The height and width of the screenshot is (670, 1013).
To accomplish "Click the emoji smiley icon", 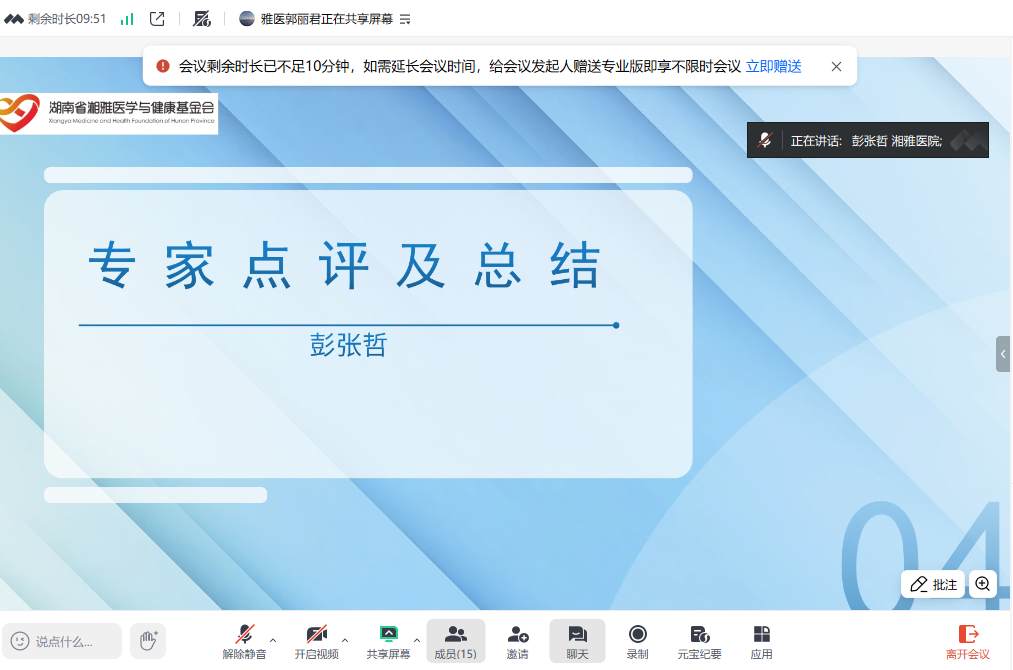I will [20, 641].
